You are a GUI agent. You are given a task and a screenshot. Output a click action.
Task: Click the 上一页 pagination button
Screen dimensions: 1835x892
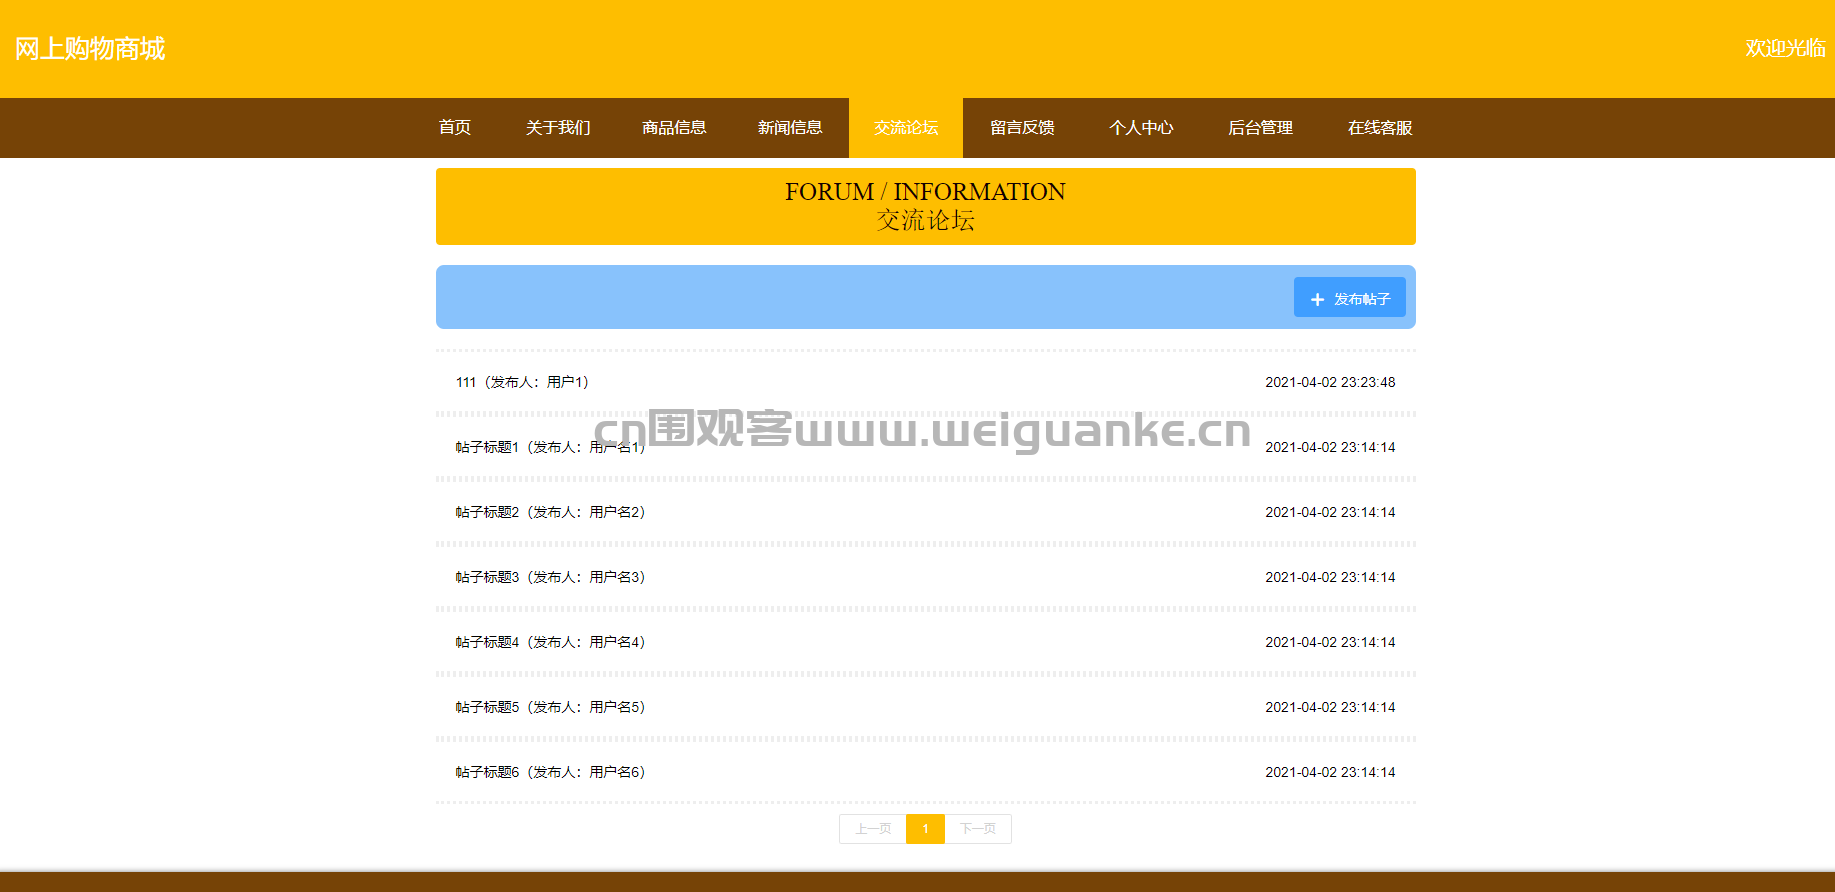coord(873,829)
